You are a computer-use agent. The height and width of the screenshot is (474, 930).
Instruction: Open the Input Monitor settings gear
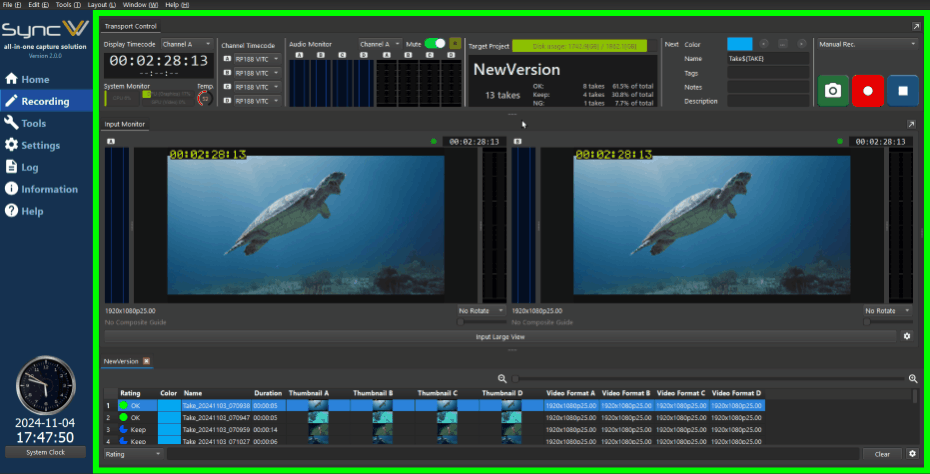click(x=907, y=336)
